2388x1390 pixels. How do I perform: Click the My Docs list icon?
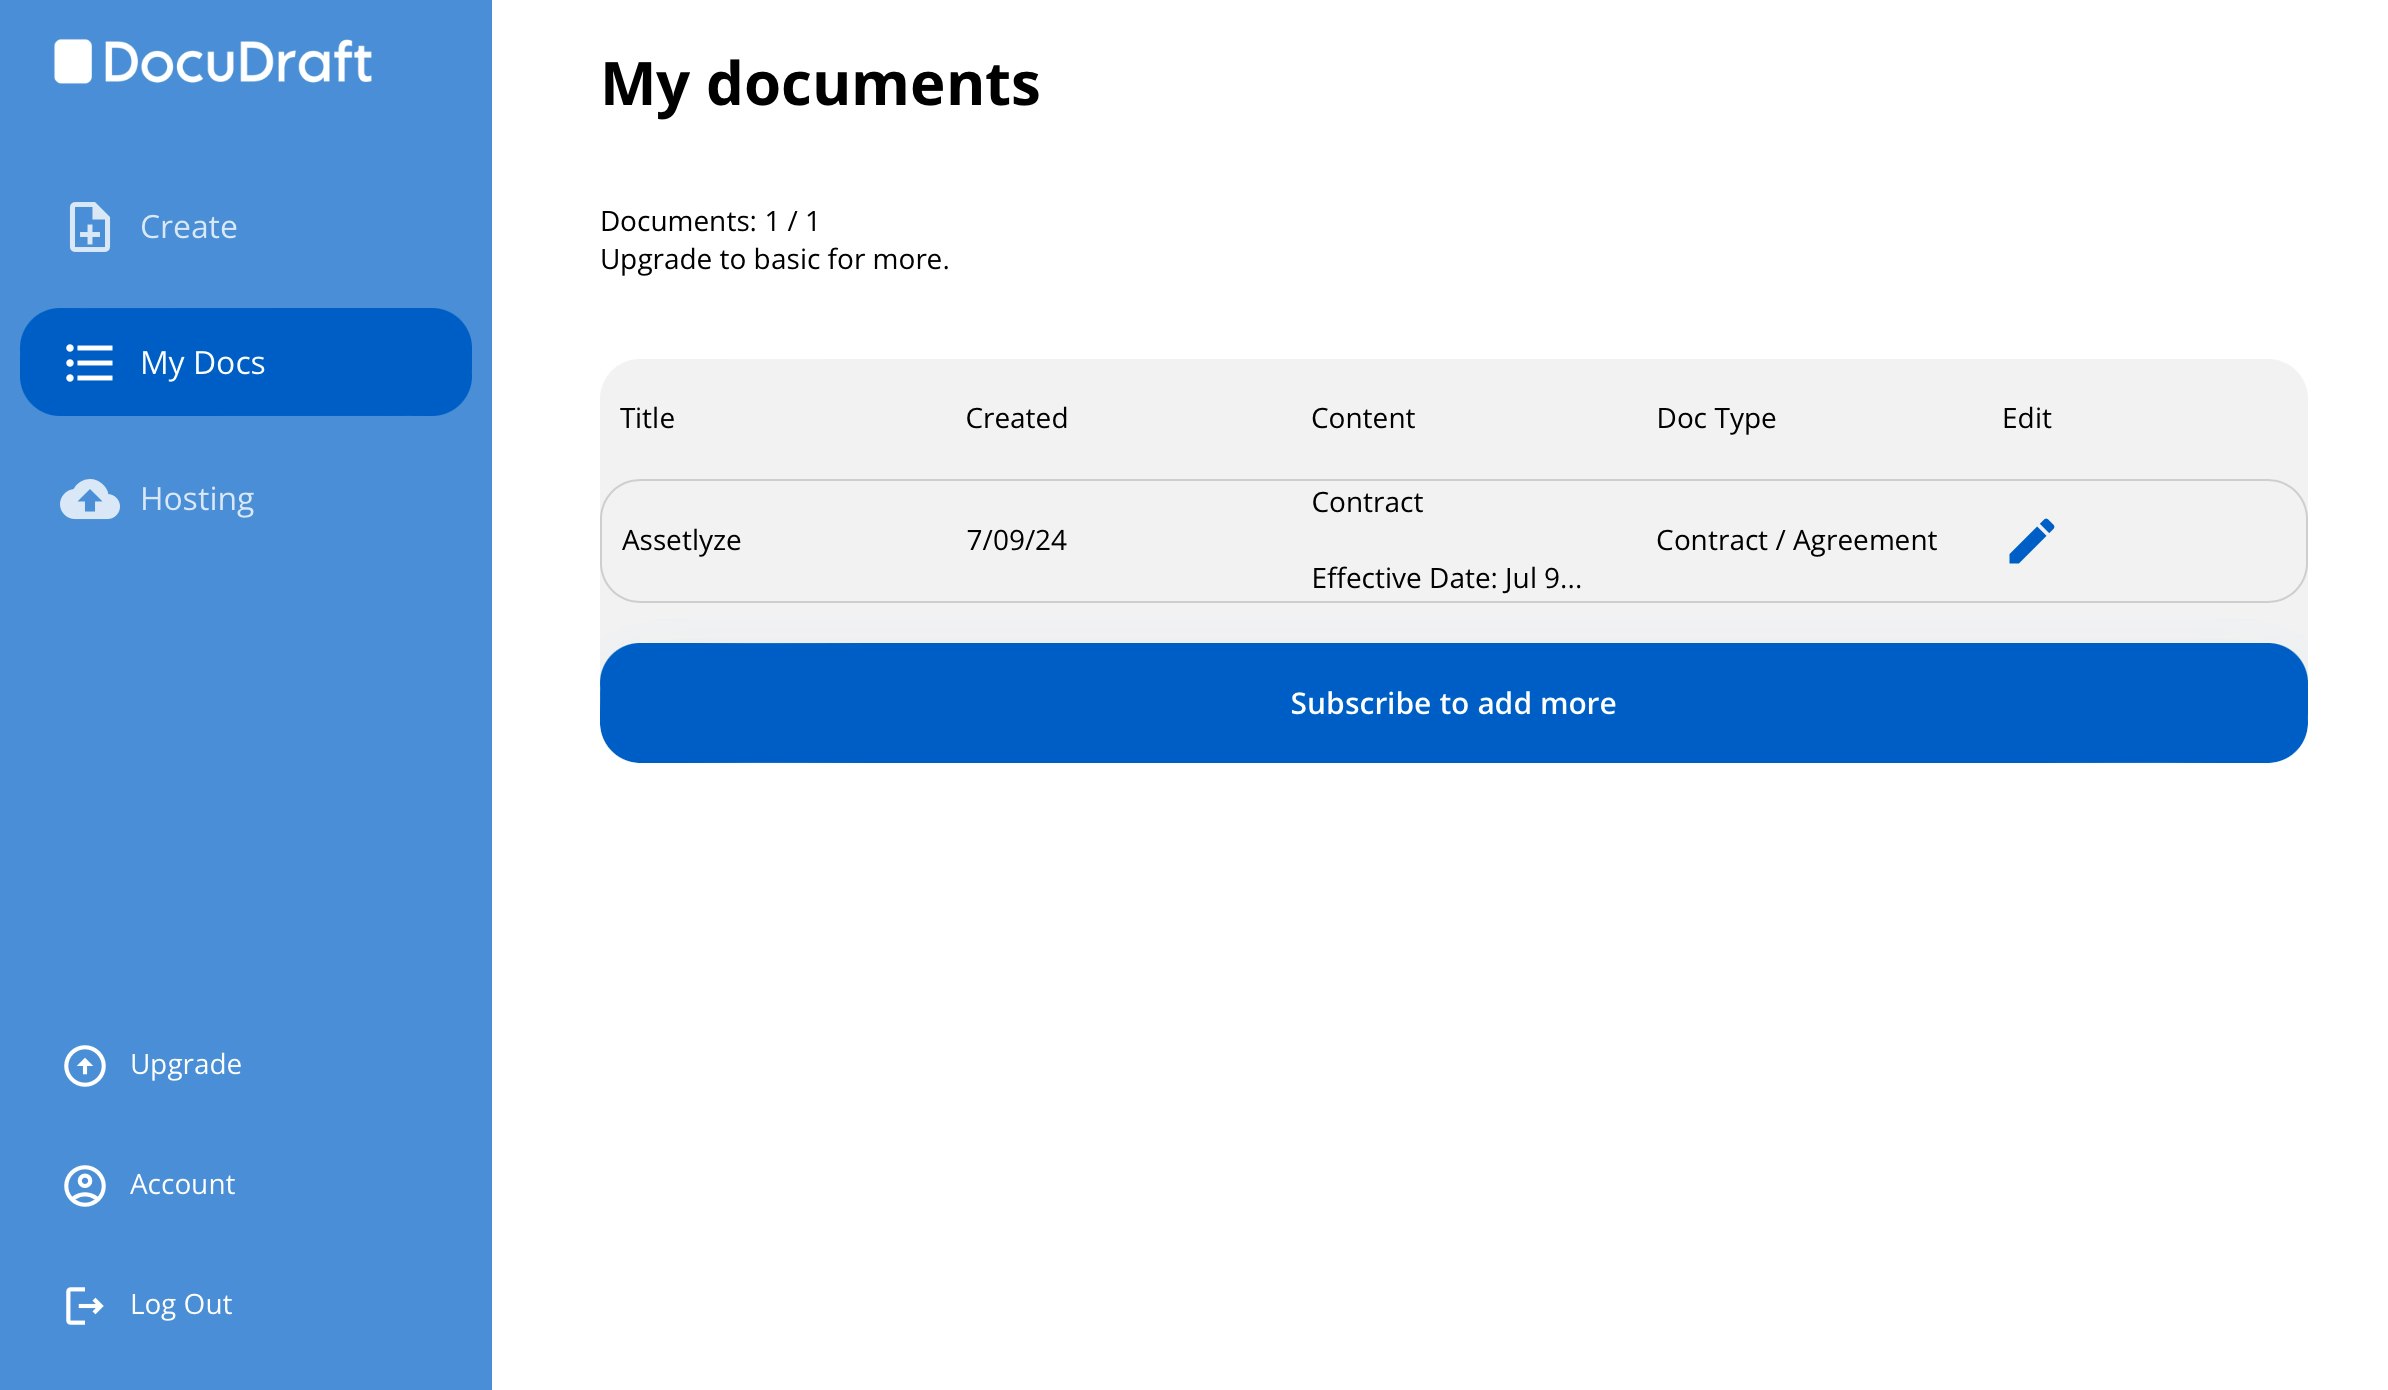point(89,363)
